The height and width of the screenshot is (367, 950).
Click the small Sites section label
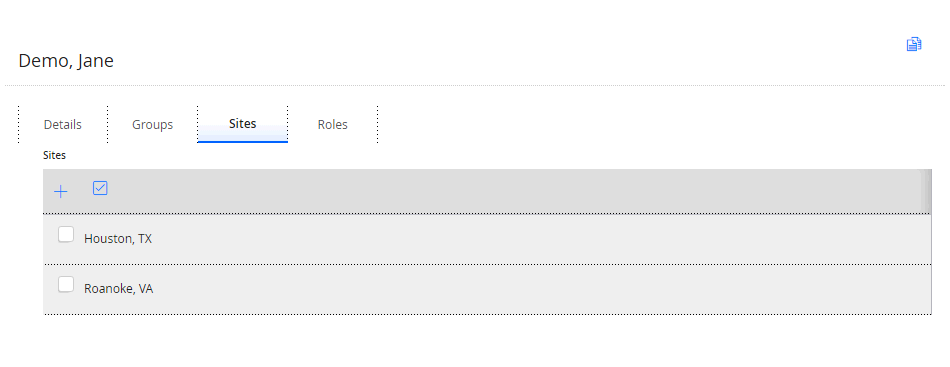coord(55,155)
